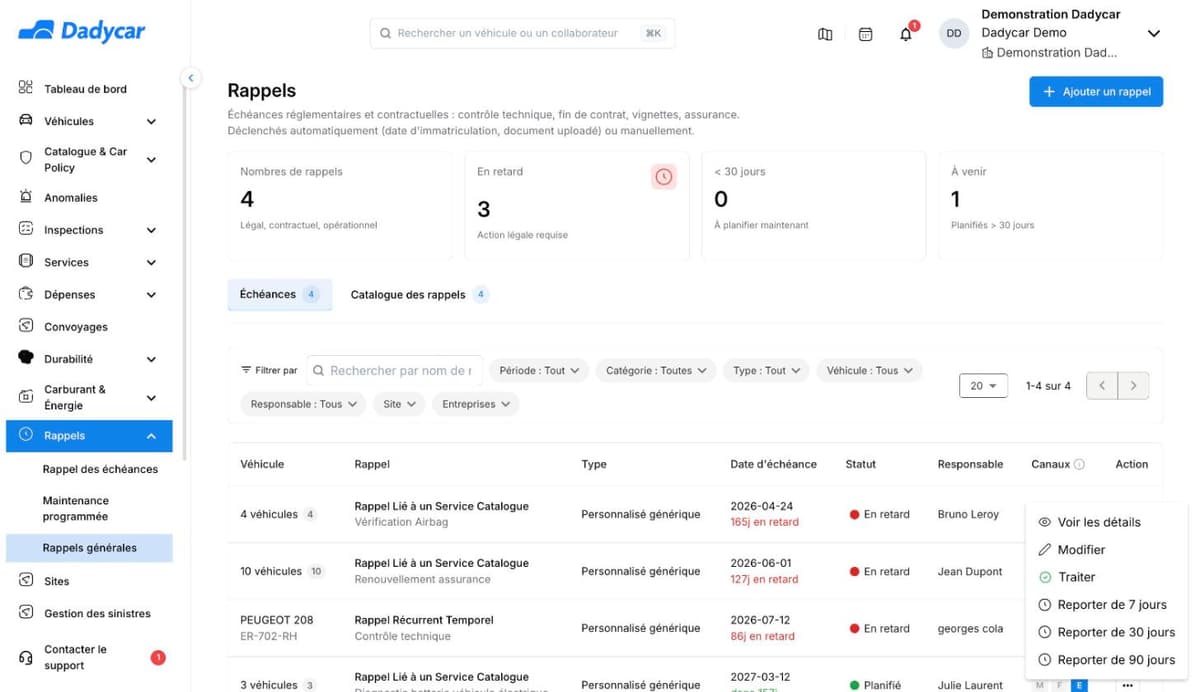
Task: Focus the global vehicle or collaborator search field
Action: click(x=522, y=33)
